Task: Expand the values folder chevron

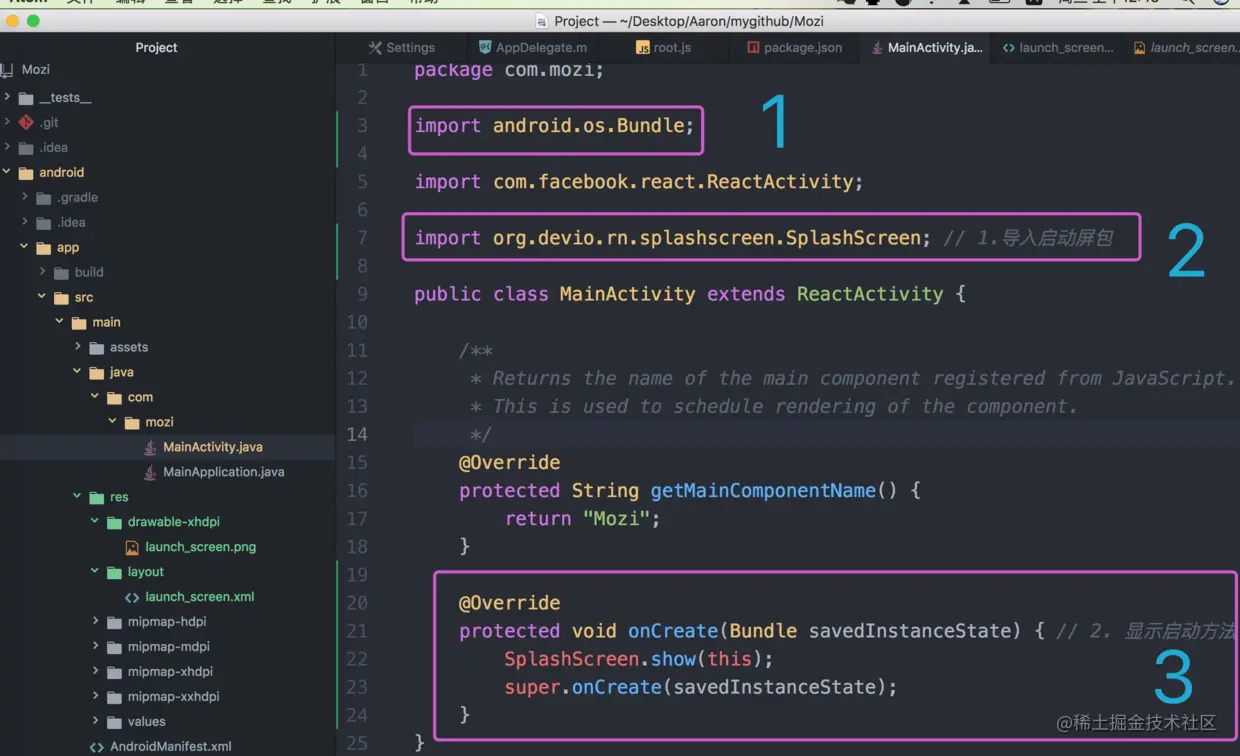Action: (96, 722)
